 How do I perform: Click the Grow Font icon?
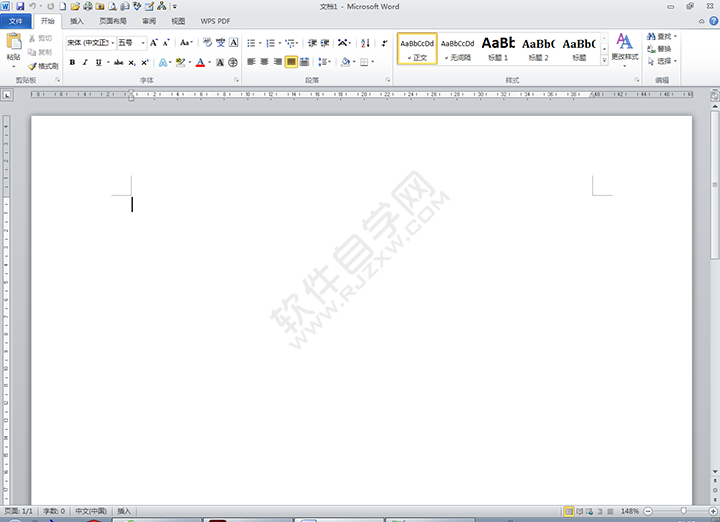coord(154,43)
